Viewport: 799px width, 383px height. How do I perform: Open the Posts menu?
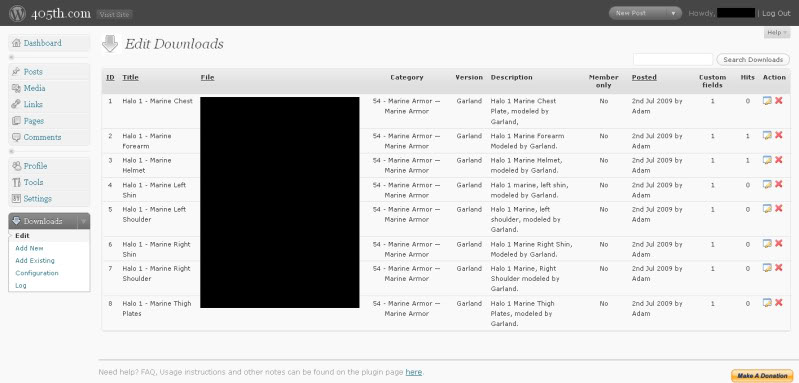pos(49,72)
